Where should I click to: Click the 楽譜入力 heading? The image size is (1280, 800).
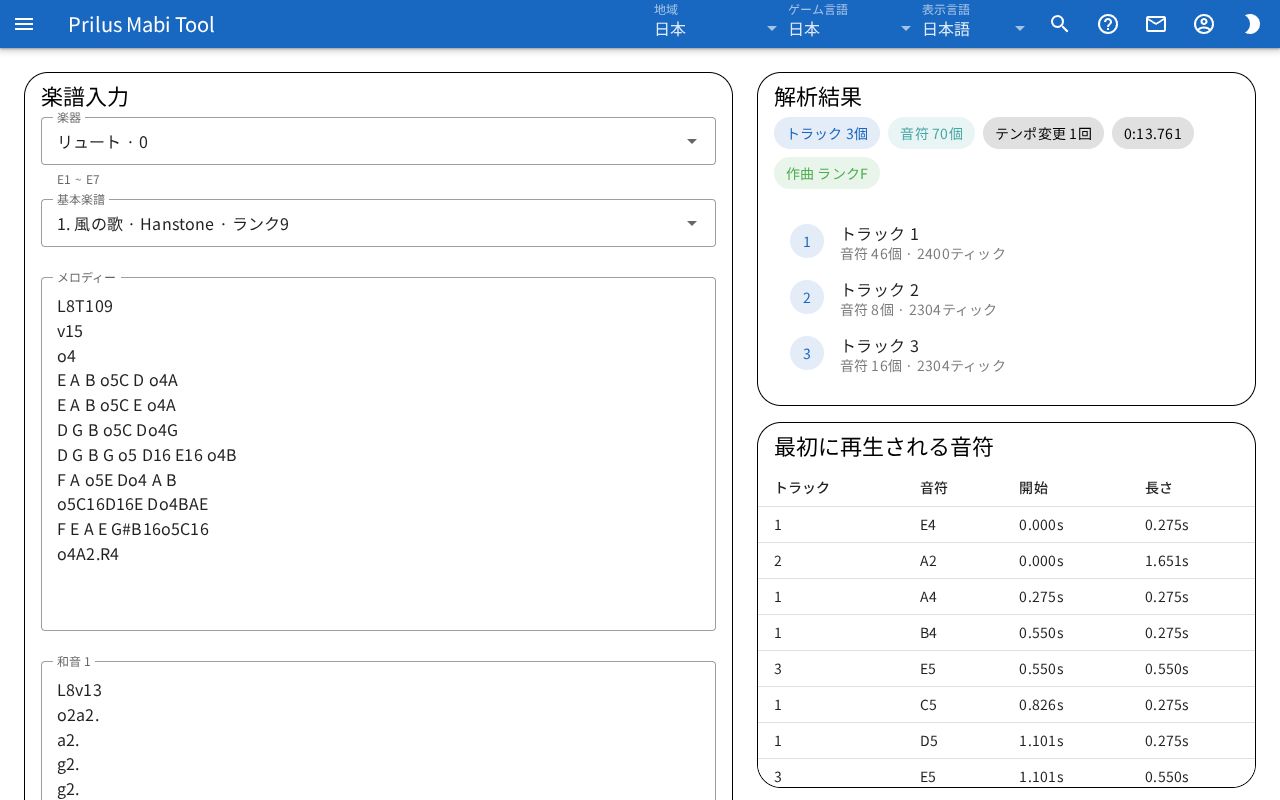pos(85,97)
